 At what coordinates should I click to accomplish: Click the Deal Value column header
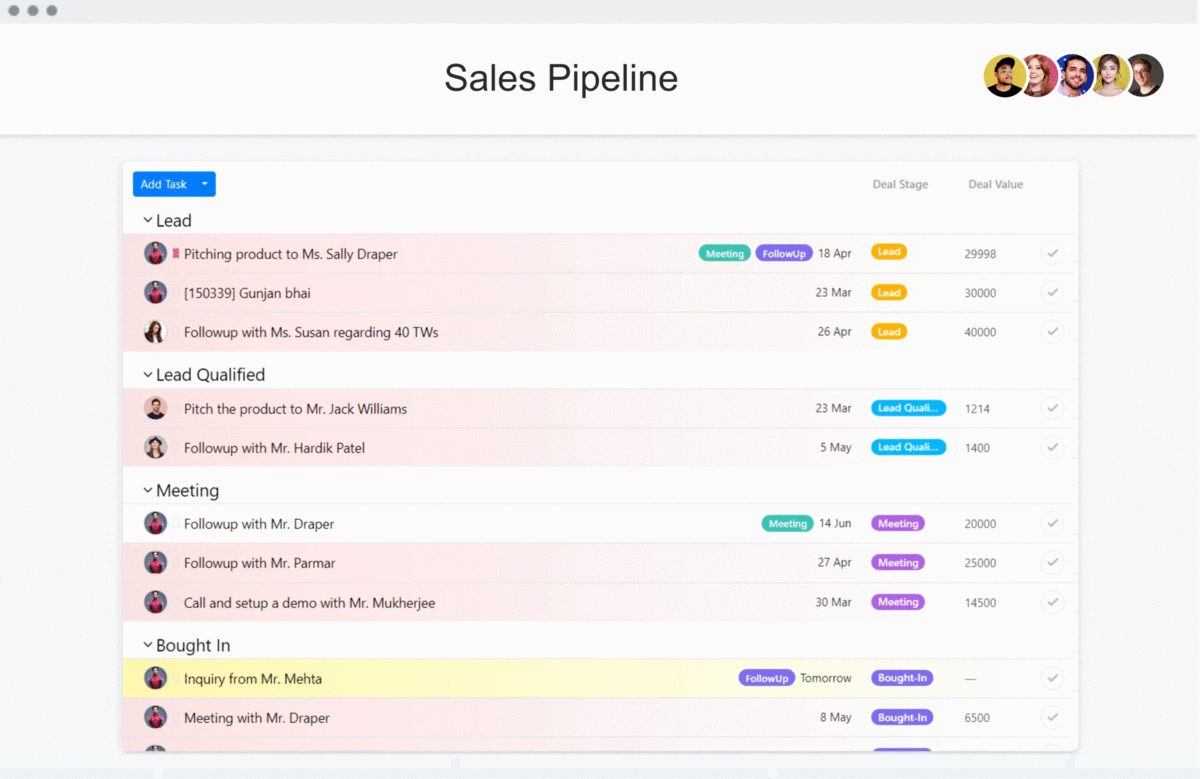[995, 184]
